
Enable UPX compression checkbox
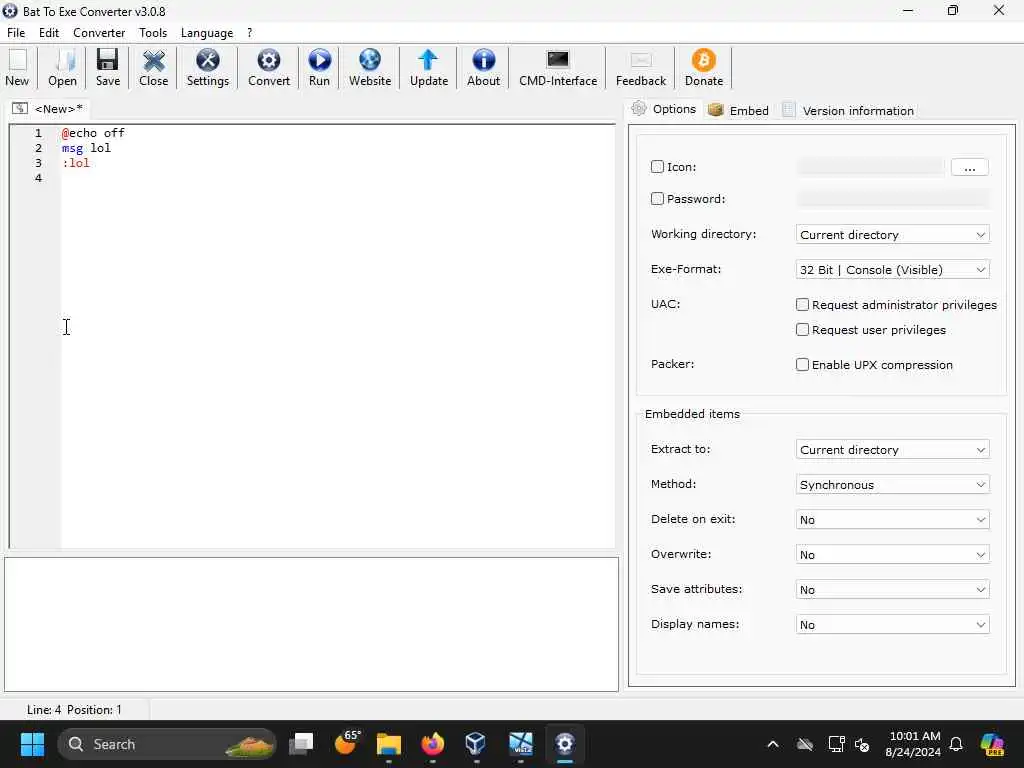pyautogui.click(x=802, y=364)
